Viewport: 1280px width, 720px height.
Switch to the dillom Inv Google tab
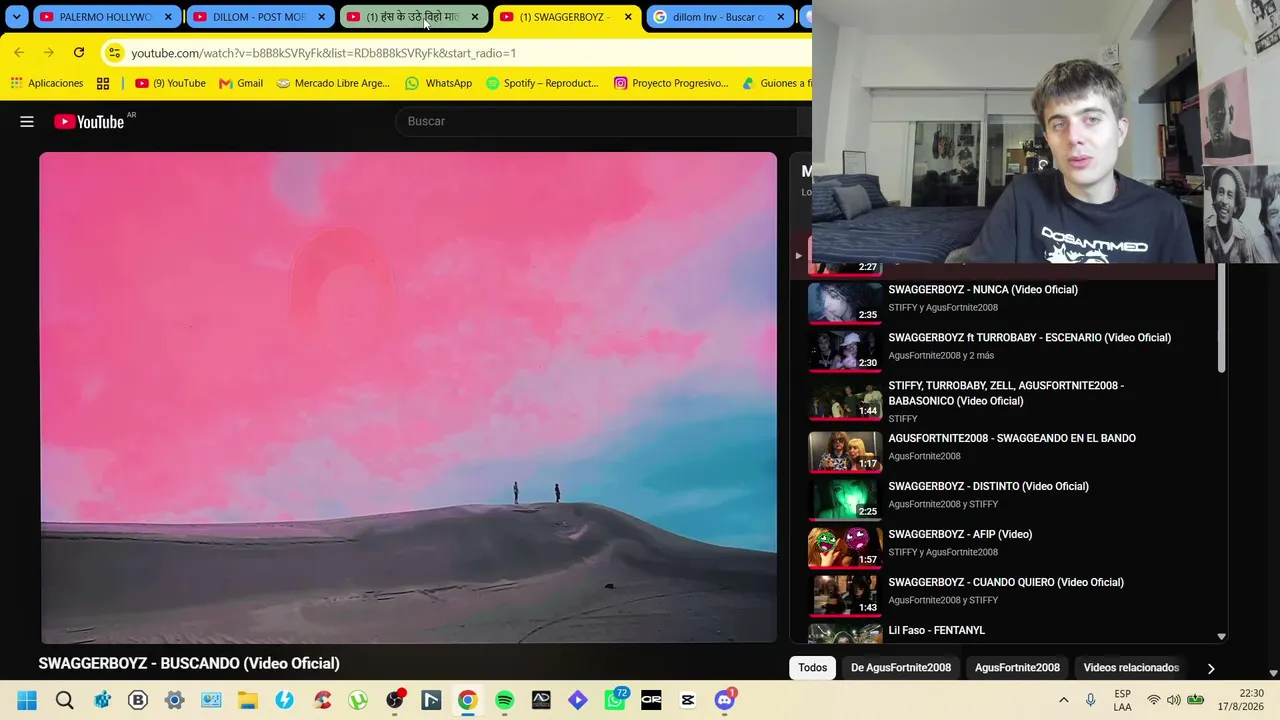point(718,17)
